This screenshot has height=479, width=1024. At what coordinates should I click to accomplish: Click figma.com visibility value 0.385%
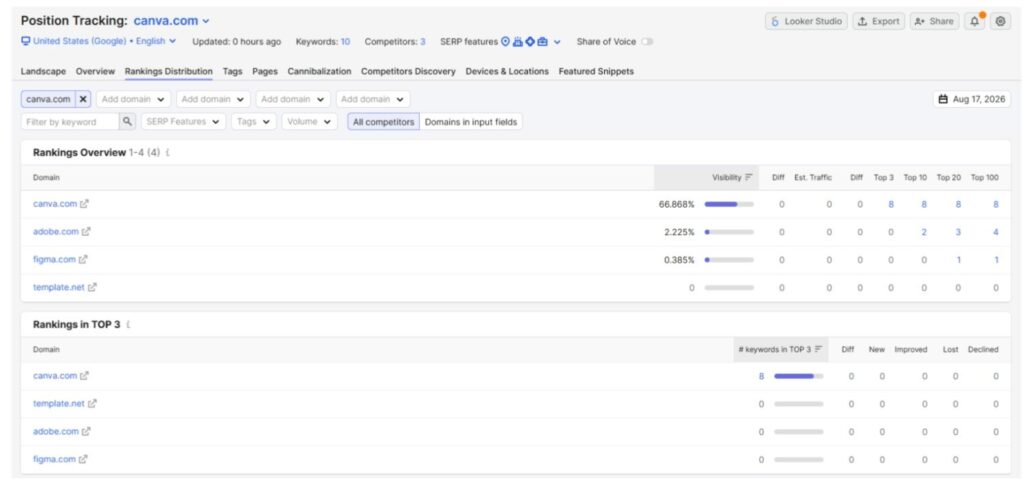[679, 259]
